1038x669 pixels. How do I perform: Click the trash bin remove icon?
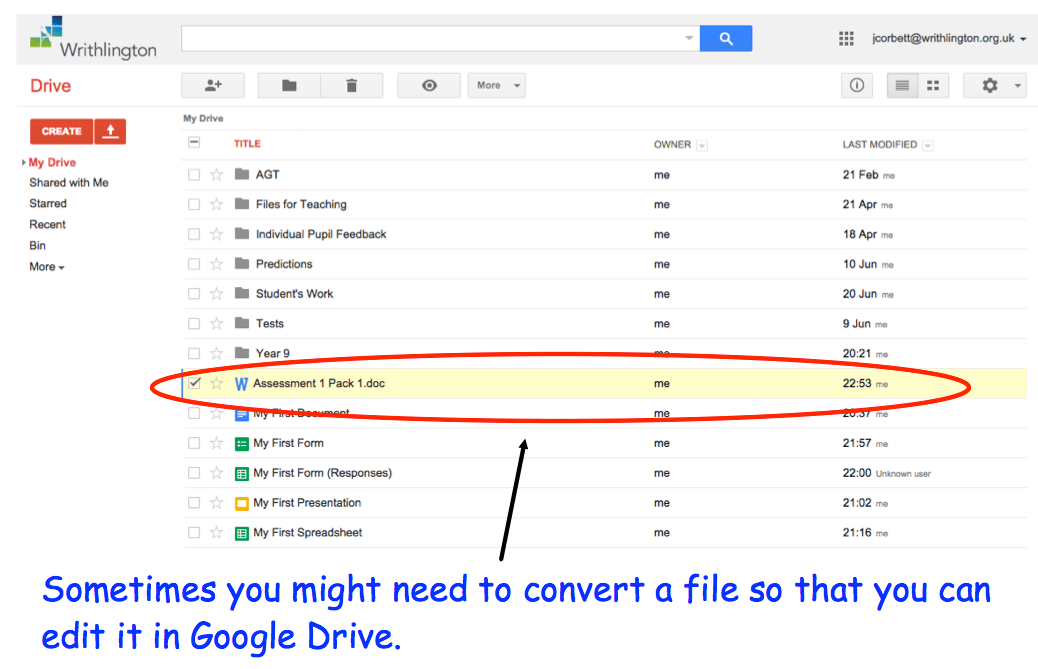352,85
